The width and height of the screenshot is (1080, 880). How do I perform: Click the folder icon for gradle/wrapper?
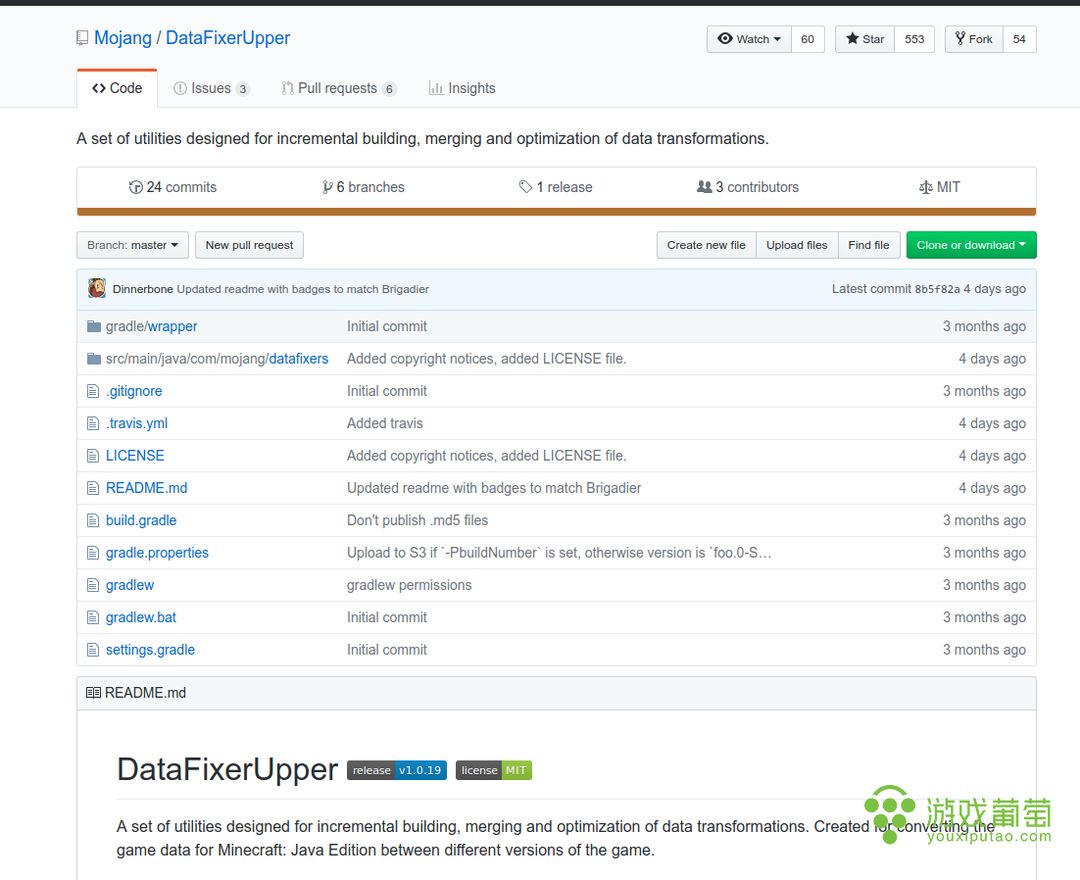tap(94, 326)
